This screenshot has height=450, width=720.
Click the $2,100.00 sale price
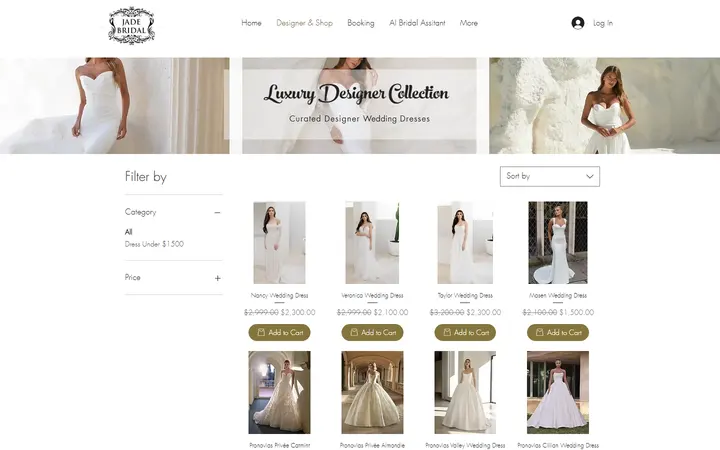391,312
